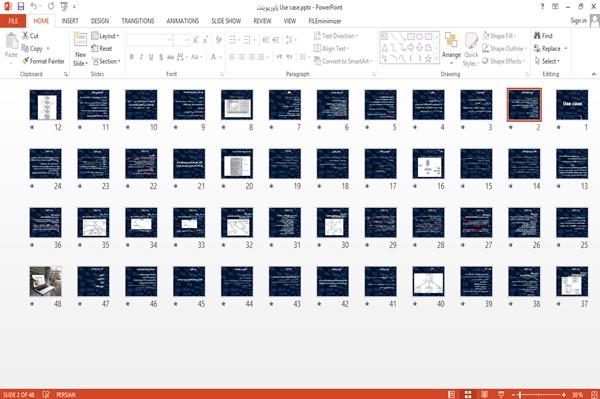
Task: Click Slide Sorter view icon in status bar
Action: tap(468, 394)
